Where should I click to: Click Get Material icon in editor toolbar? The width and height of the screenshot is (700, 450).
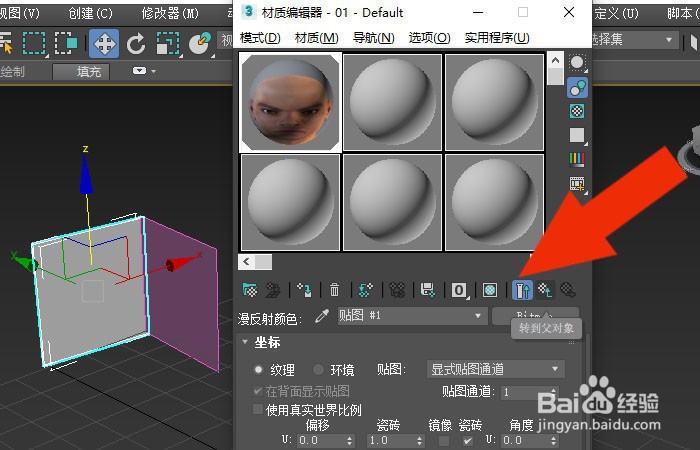click(250, 290)
